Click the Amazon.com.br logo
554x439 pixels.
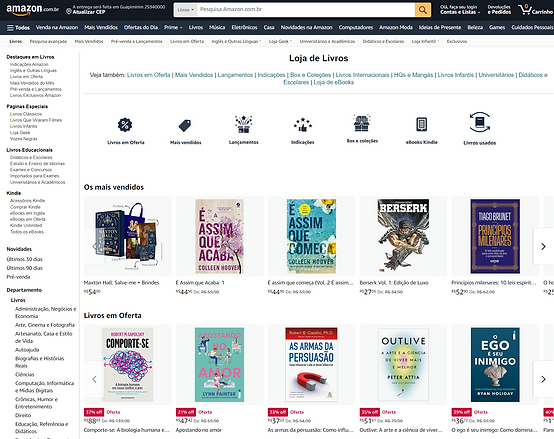click(x=33, y=10)
